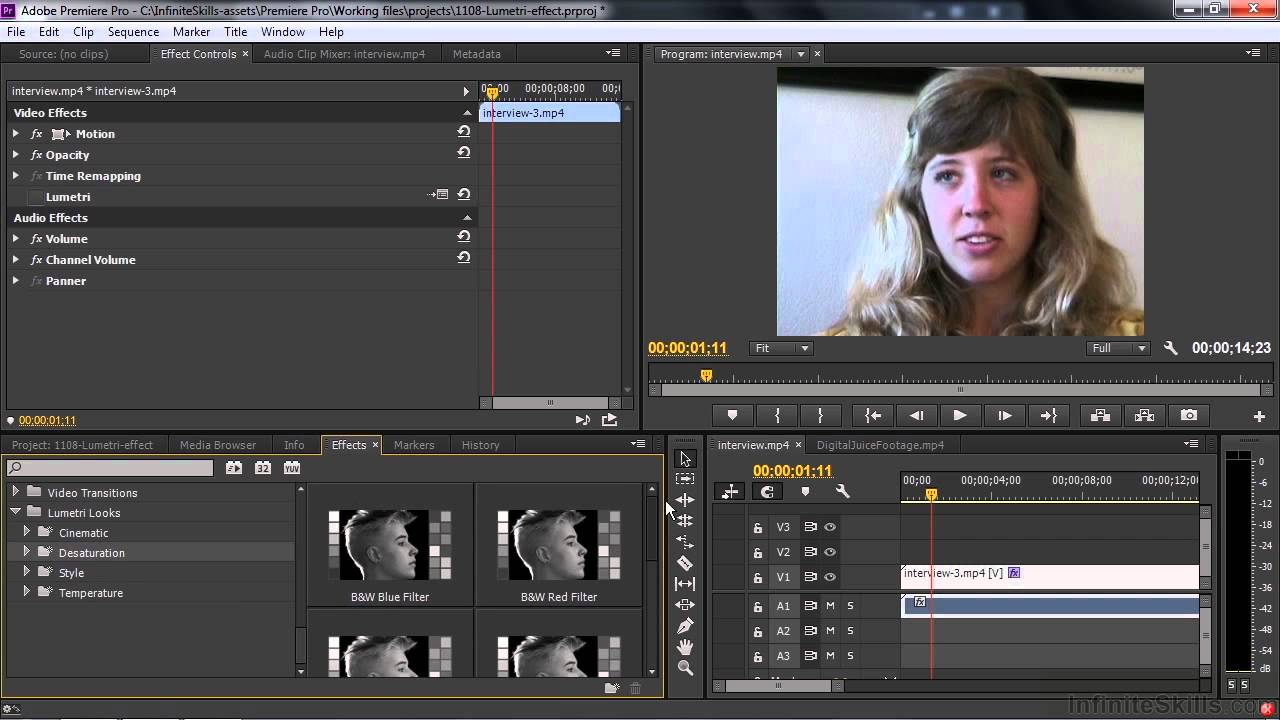The image size is (1280, 720).
Task: Expand Video Transitions folder
Action: point(15,492)
